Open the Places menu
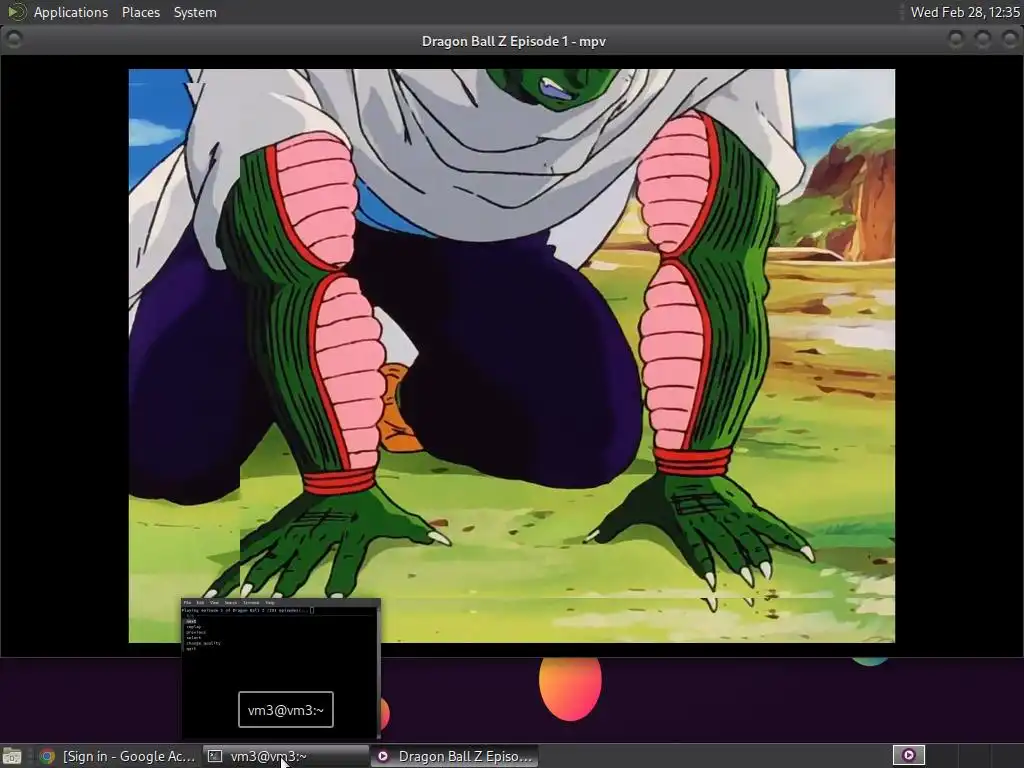The width and height of the screenshot is (1024, 768). click(140, 12)
